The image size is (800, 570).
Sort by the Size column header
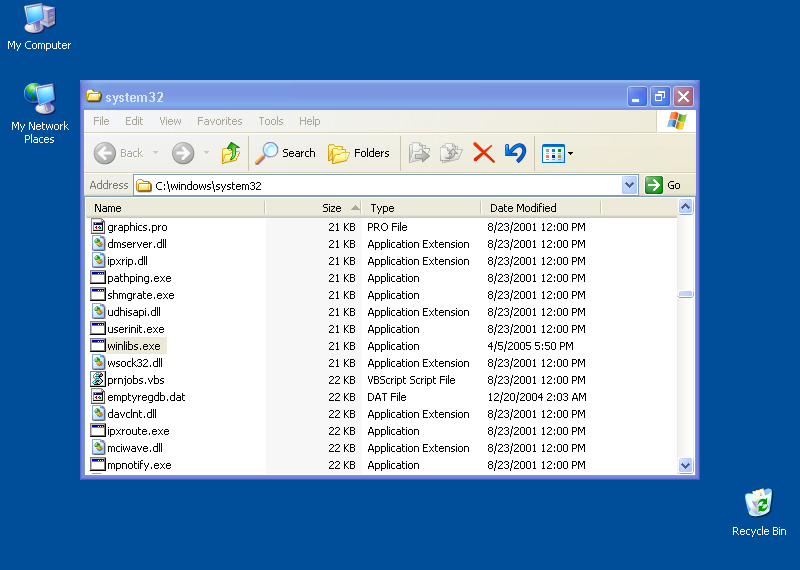314,208
